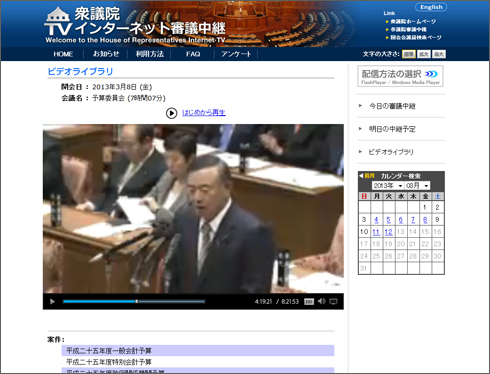Open the FAQ navigation item
Image resolution: width=490 pixels, height=374 pixels.
coord(193,54)
